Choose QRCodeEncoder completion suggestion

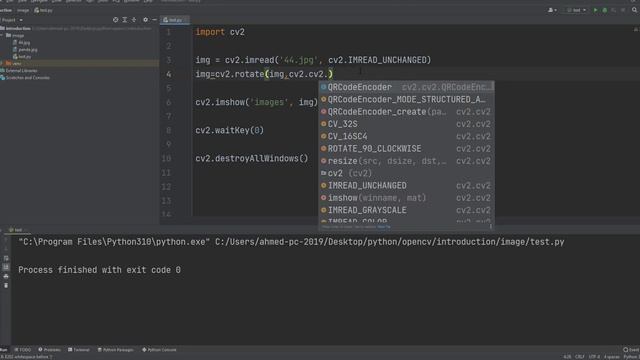(407, 87)
